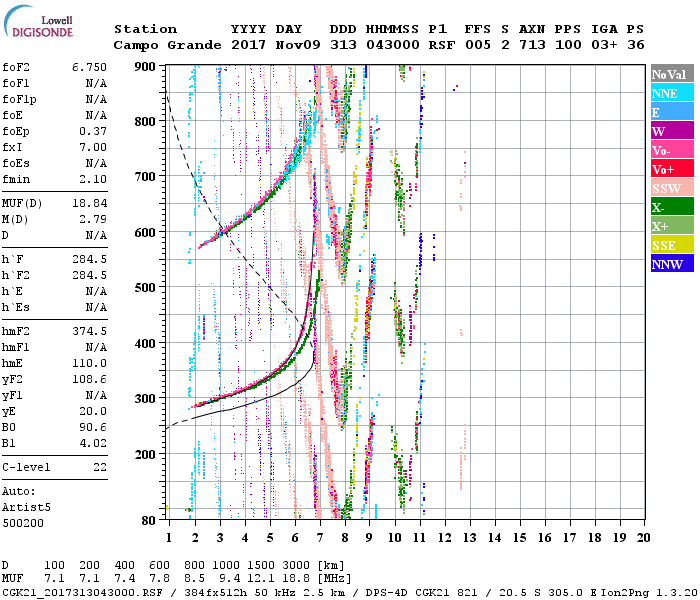The height and width of the screenshot is (600, 700).
Task: Click the M(D) value 2.79
Action: (x=93, y=220)
